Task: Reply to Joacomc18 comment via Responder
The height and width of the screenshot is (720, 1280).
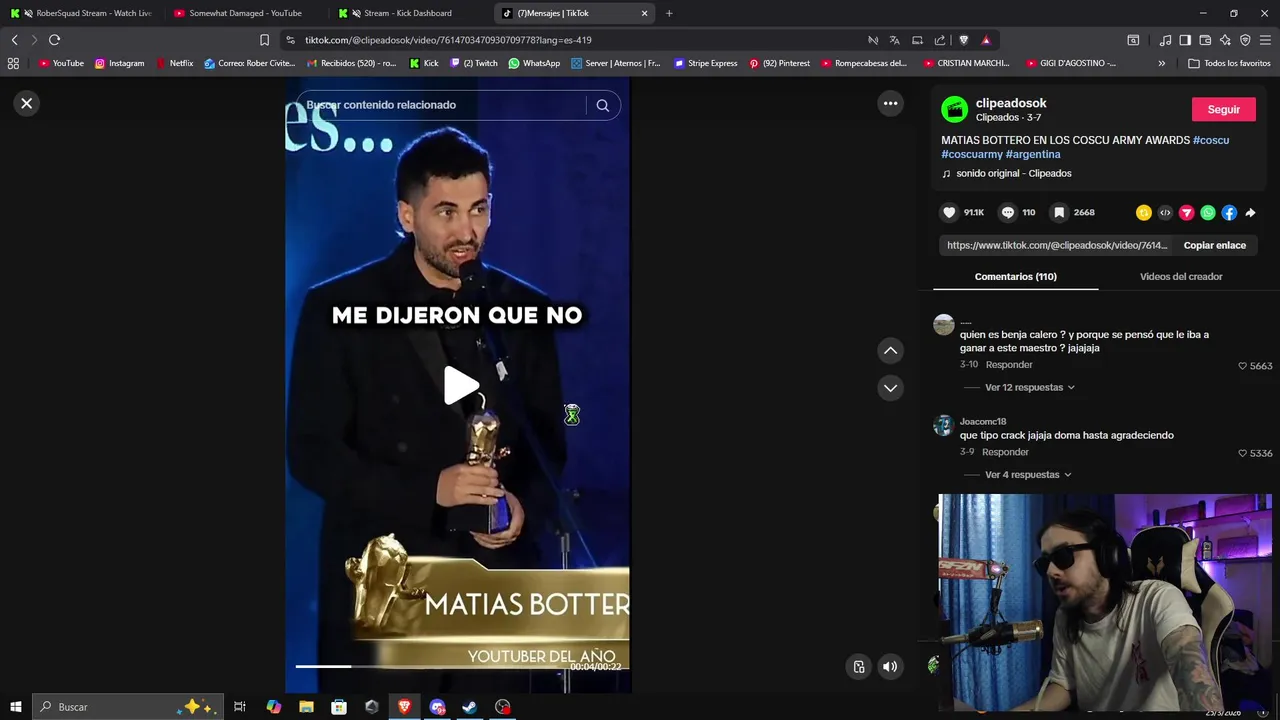Action: tap(1005, 452)
